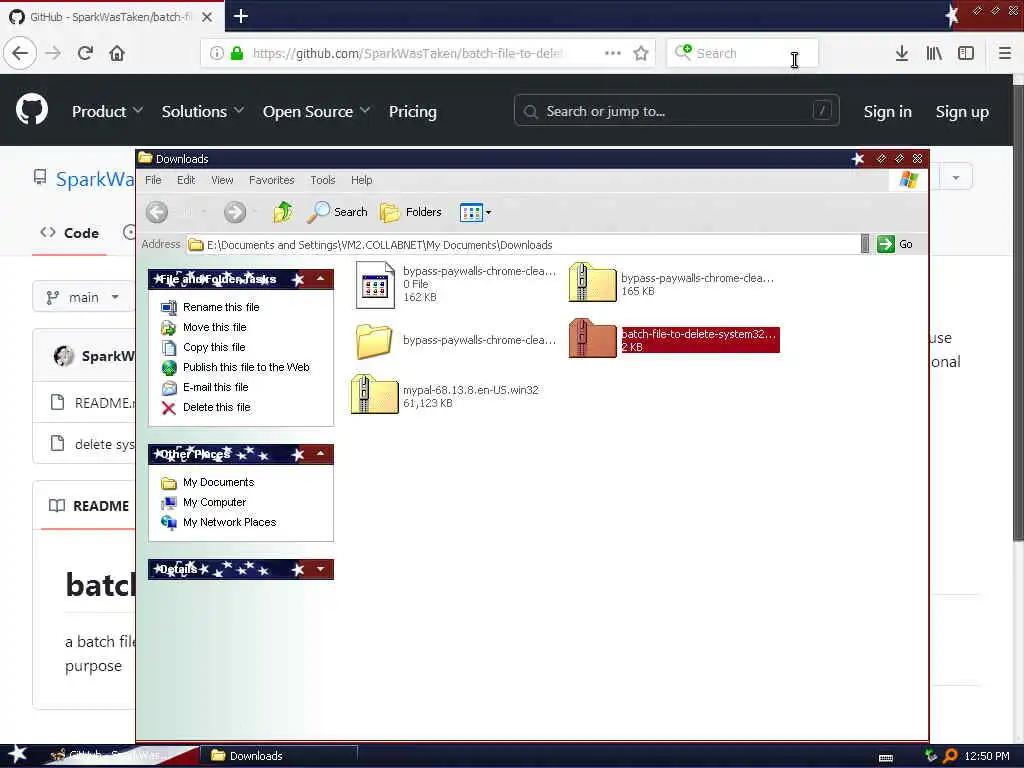Click GitHub Sign up button
This screenshot has width=1024, height=768.
click(962, 112)
